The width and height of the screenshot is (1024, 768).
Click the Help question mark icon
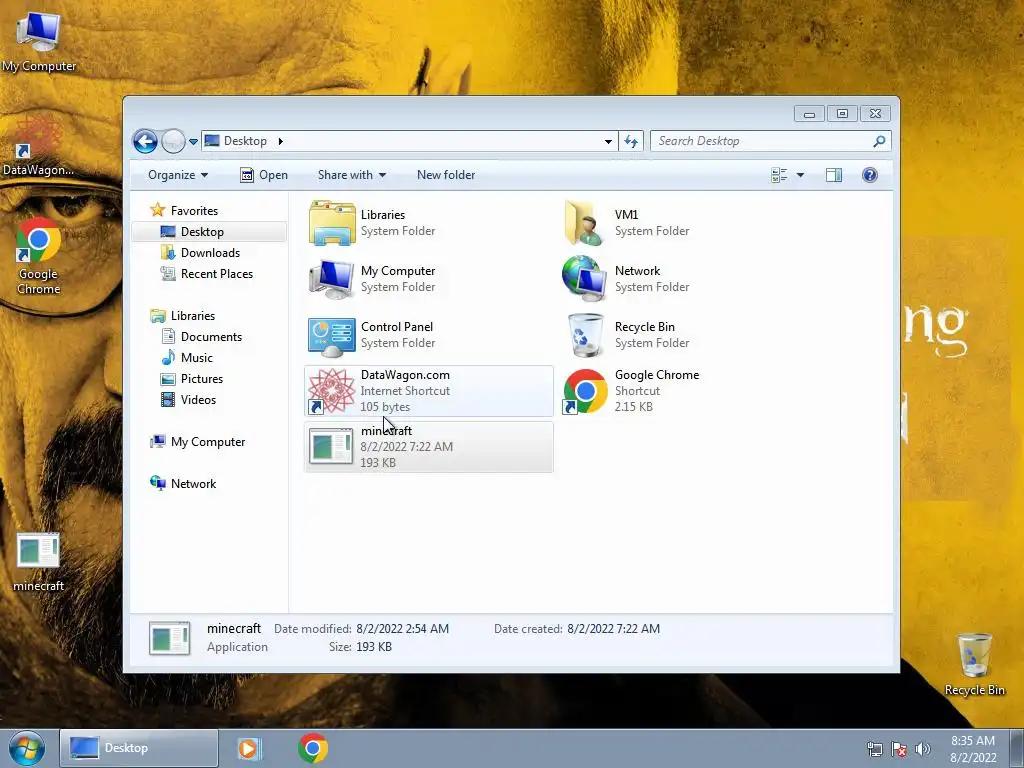[x=869, y=175]
